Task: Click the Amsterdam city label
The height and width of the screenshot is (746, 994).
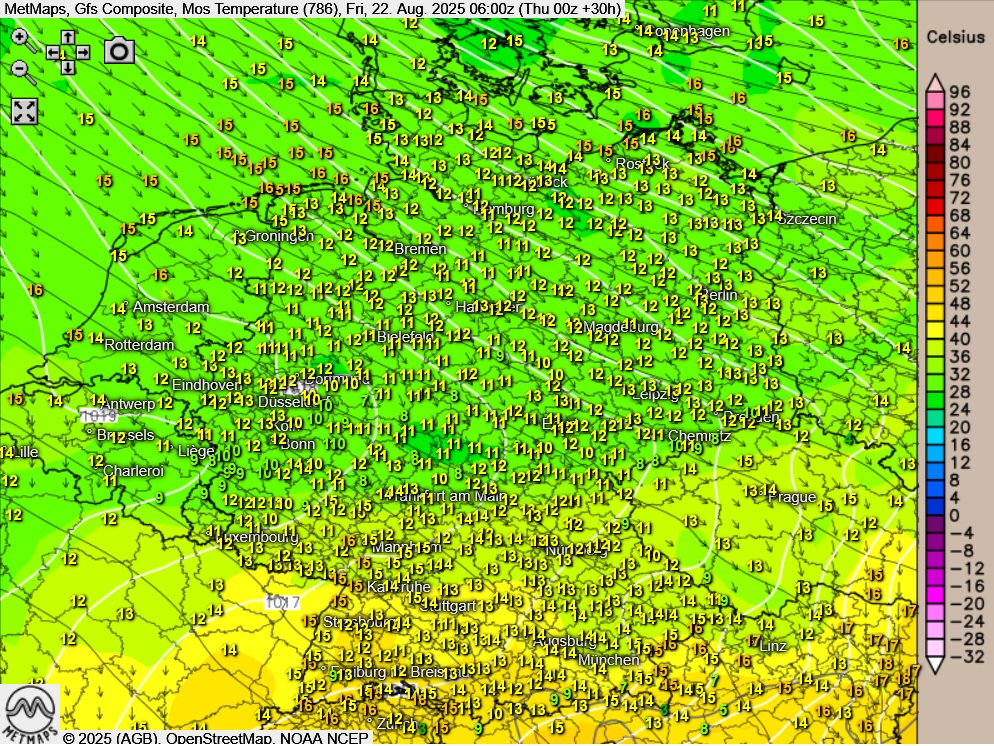Action: click(170, 307)
